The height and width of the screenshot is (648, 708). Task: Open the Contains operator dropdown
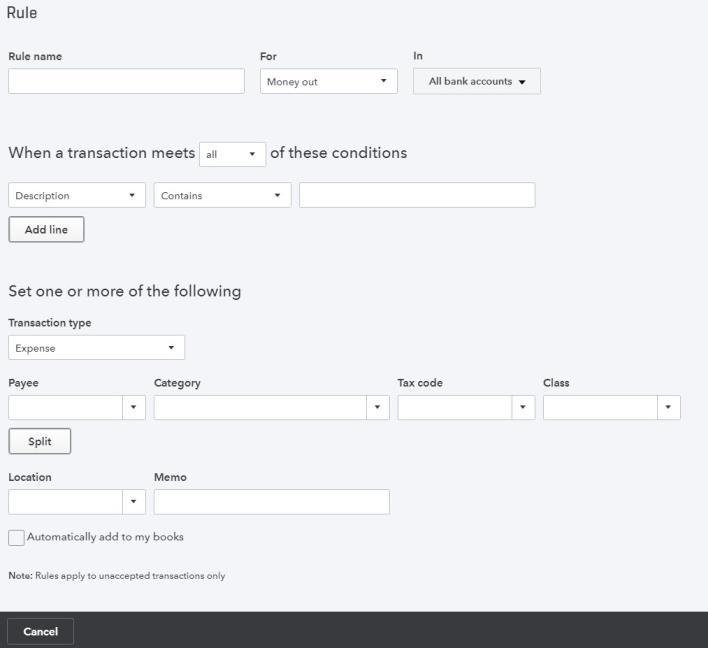tap(223, 195)
